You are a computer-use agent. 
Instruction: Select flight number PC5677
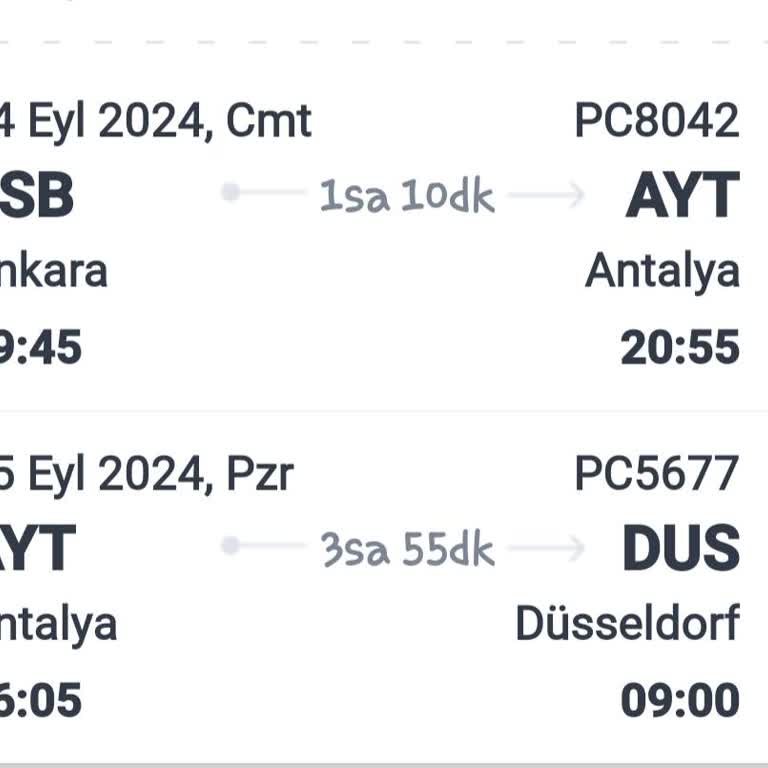point(656,474)
